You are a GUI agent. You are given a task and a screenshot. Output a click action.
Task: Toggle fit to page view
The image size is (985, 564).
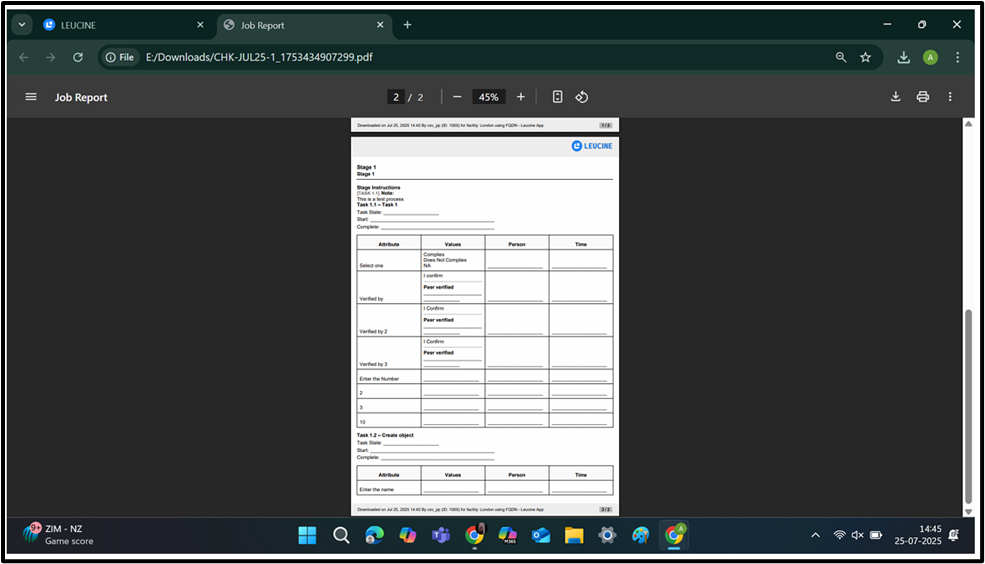[558, 97]
